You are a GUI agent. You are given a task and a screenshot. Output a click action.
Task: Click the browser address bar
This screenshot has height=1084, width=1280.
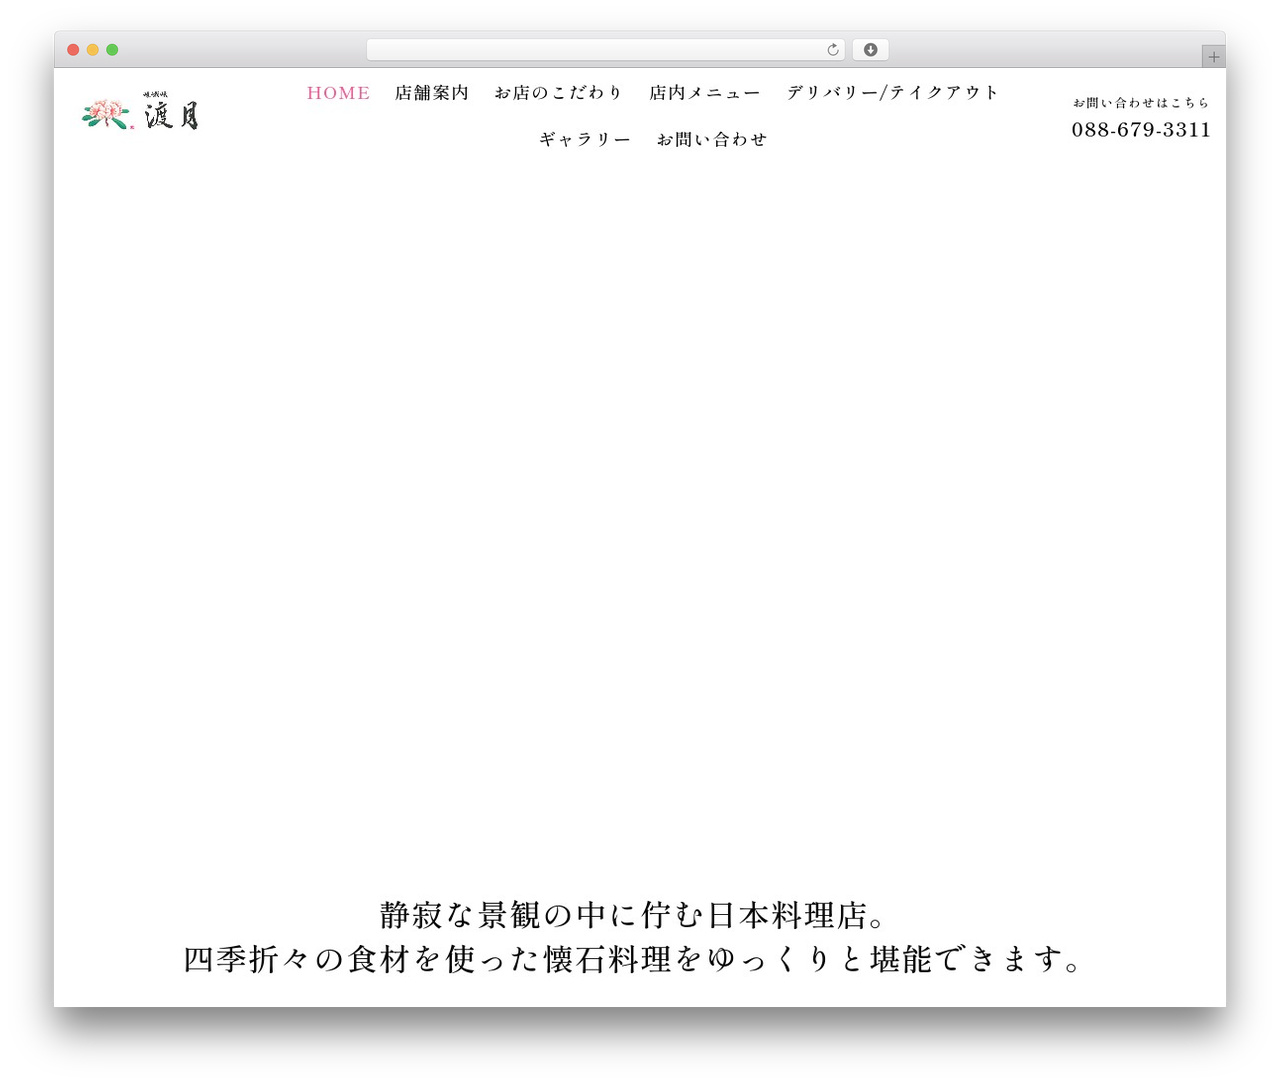[605, 50]
